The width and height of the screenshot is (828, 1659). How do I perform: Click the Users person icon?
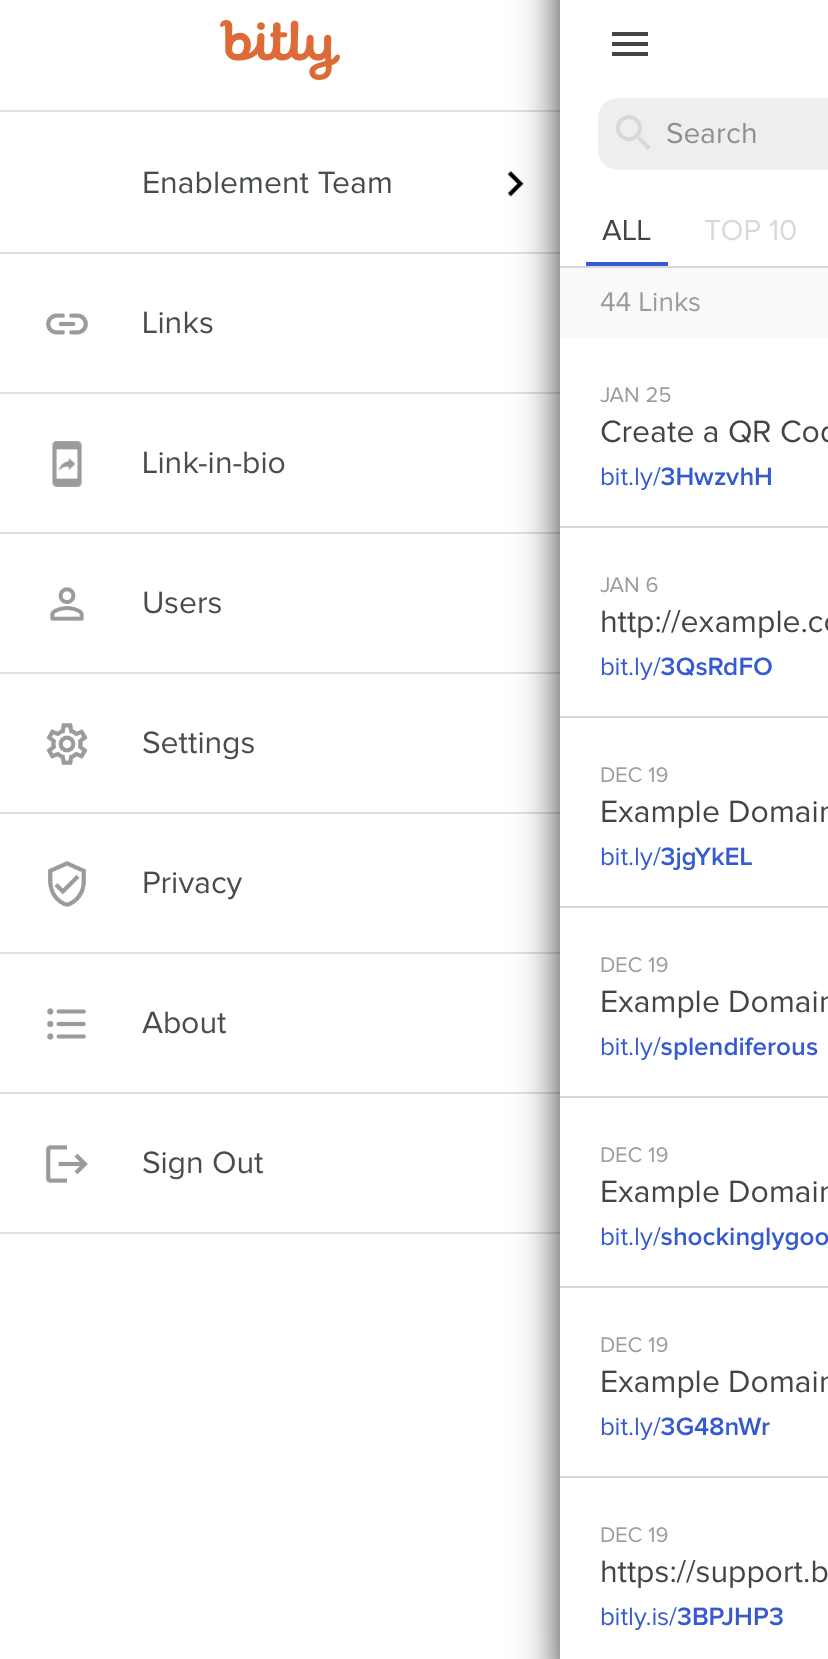(67, 604)
